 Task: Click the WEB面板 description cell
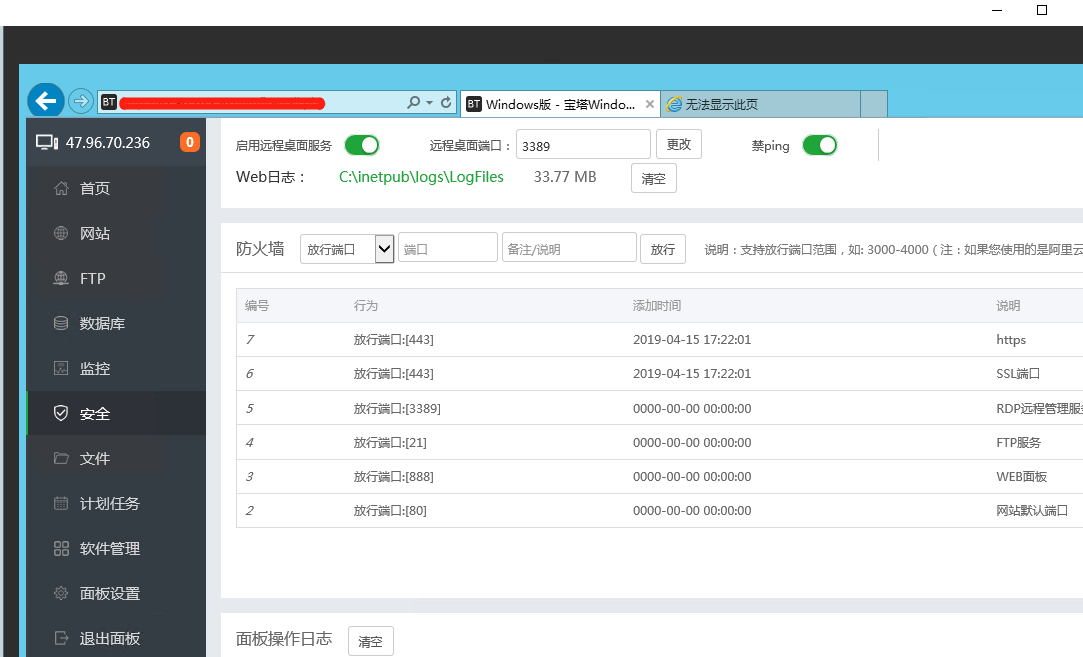point(1022,476)
